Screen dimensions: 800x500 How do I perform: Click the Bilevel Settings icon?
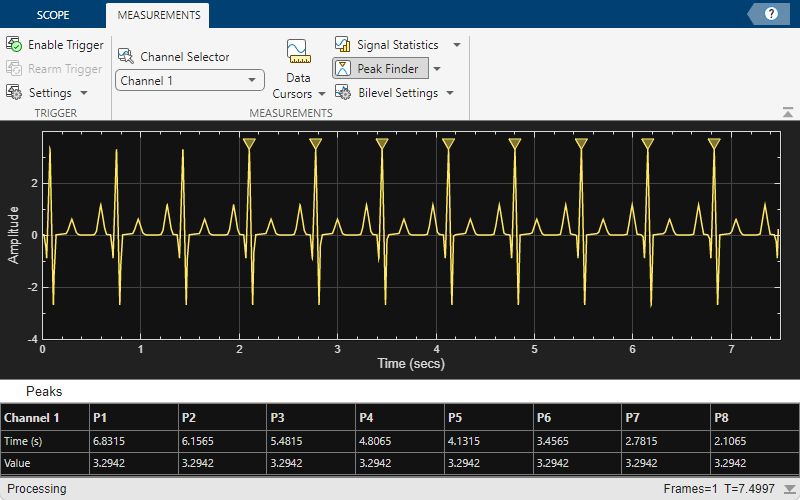click(342, 93)
